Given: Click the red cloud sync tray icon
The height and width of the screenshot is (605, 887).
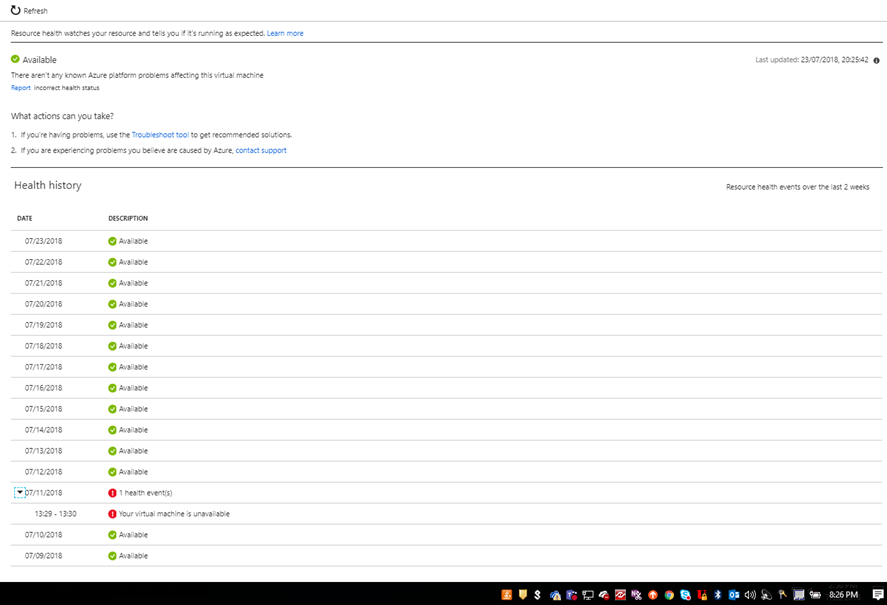Looking at the screenshot, I should 604,595.
